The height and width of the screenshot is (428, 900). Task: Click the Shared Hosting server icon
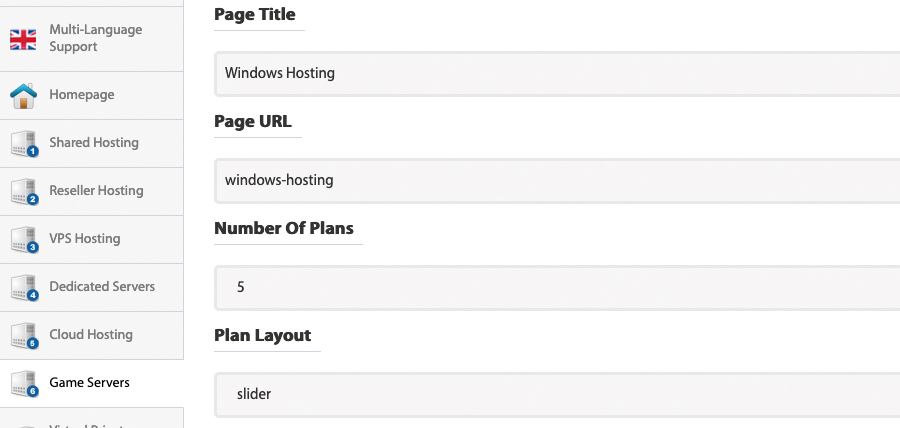pyautogui.click(x=24, y=143)
